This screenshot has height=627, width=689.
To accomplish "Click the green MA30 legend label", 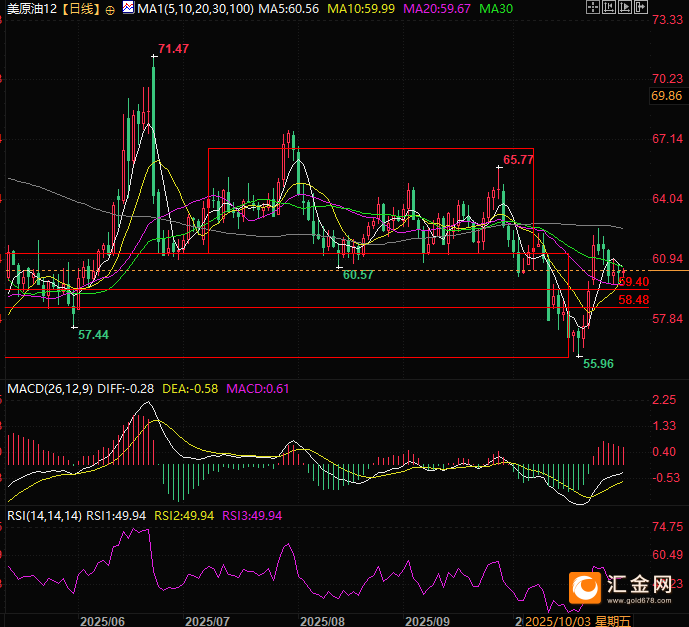I will (x=497, y=9).
